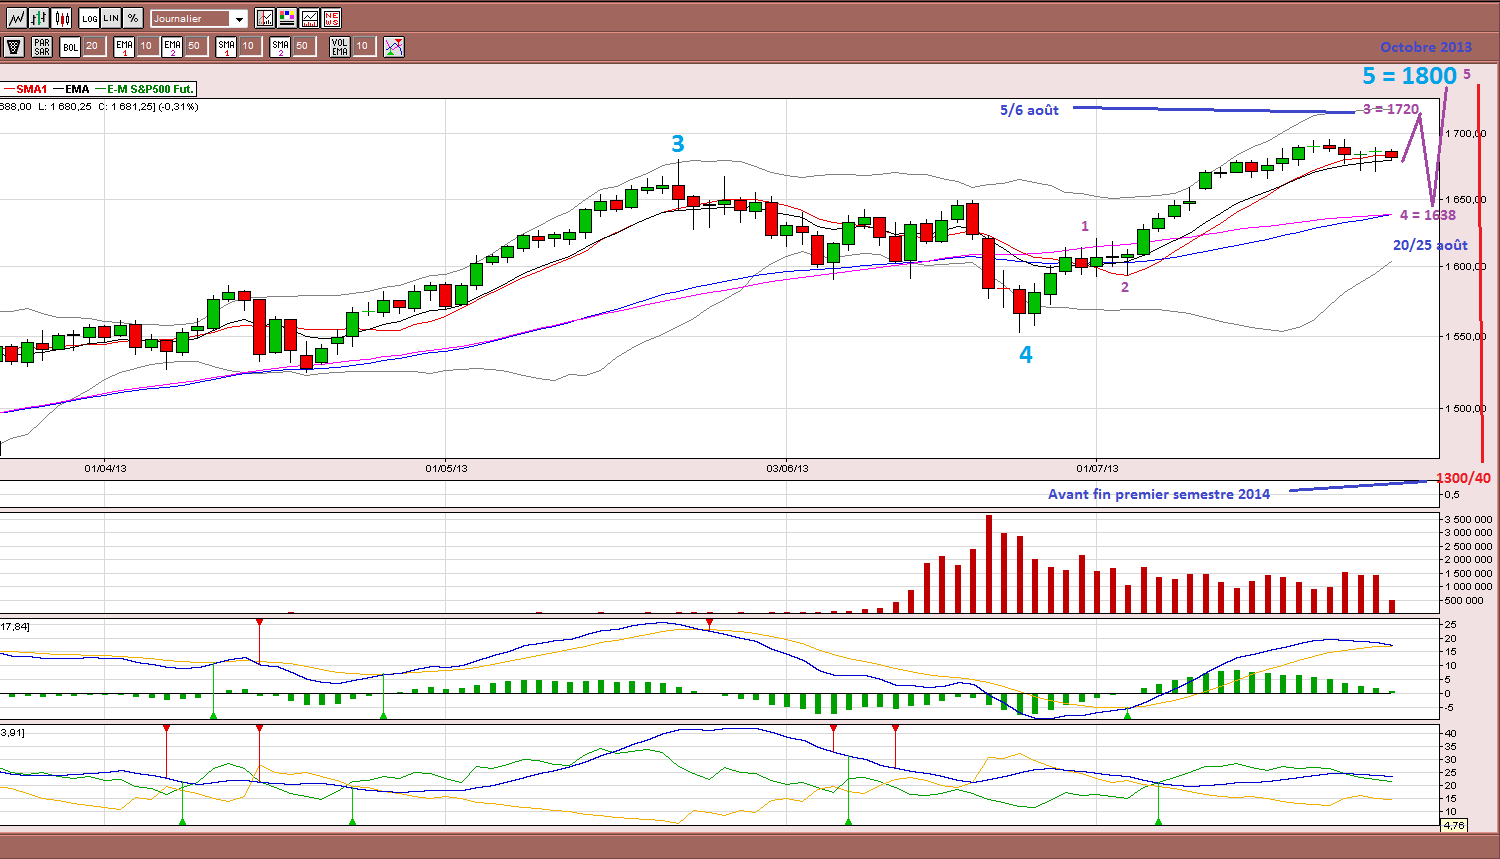This screenshot has width=1500, height=859.
Task: Click the '5 = 1800' annotation
Action: [1410, 76]
